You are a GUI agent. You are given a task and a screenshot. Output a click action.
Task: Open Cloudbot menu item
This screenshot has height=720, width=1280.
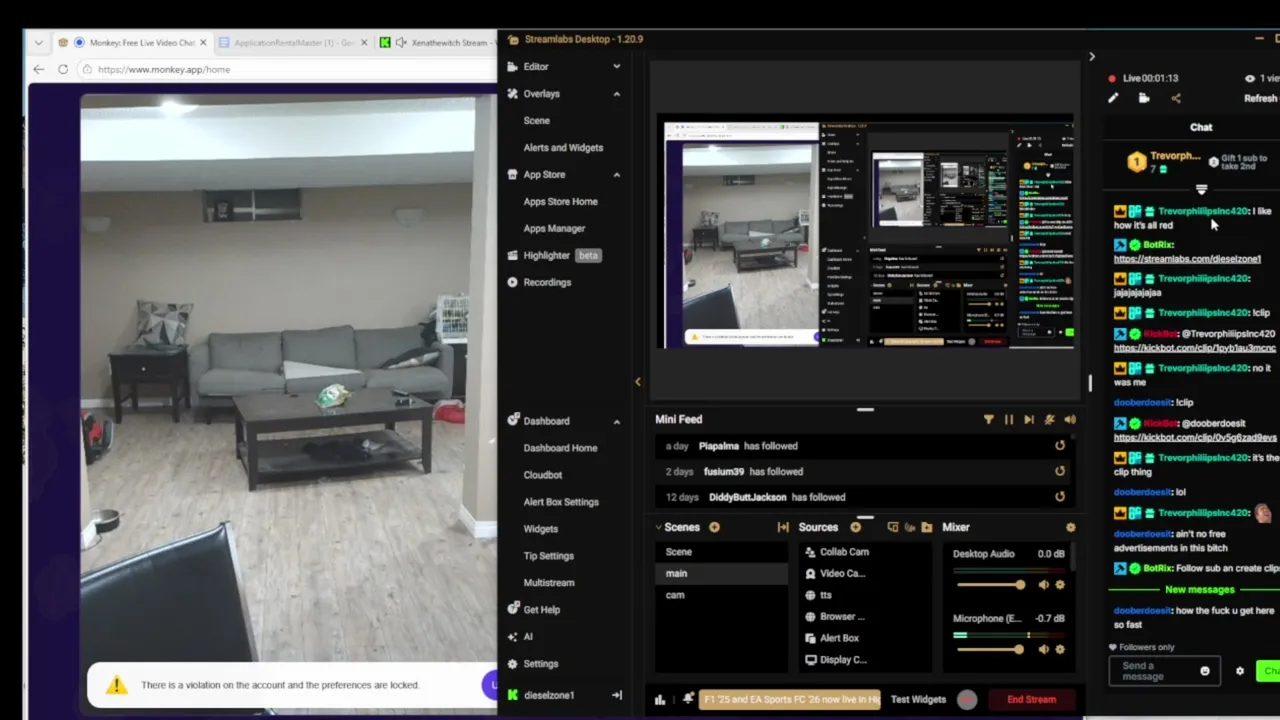coord(543,475)
